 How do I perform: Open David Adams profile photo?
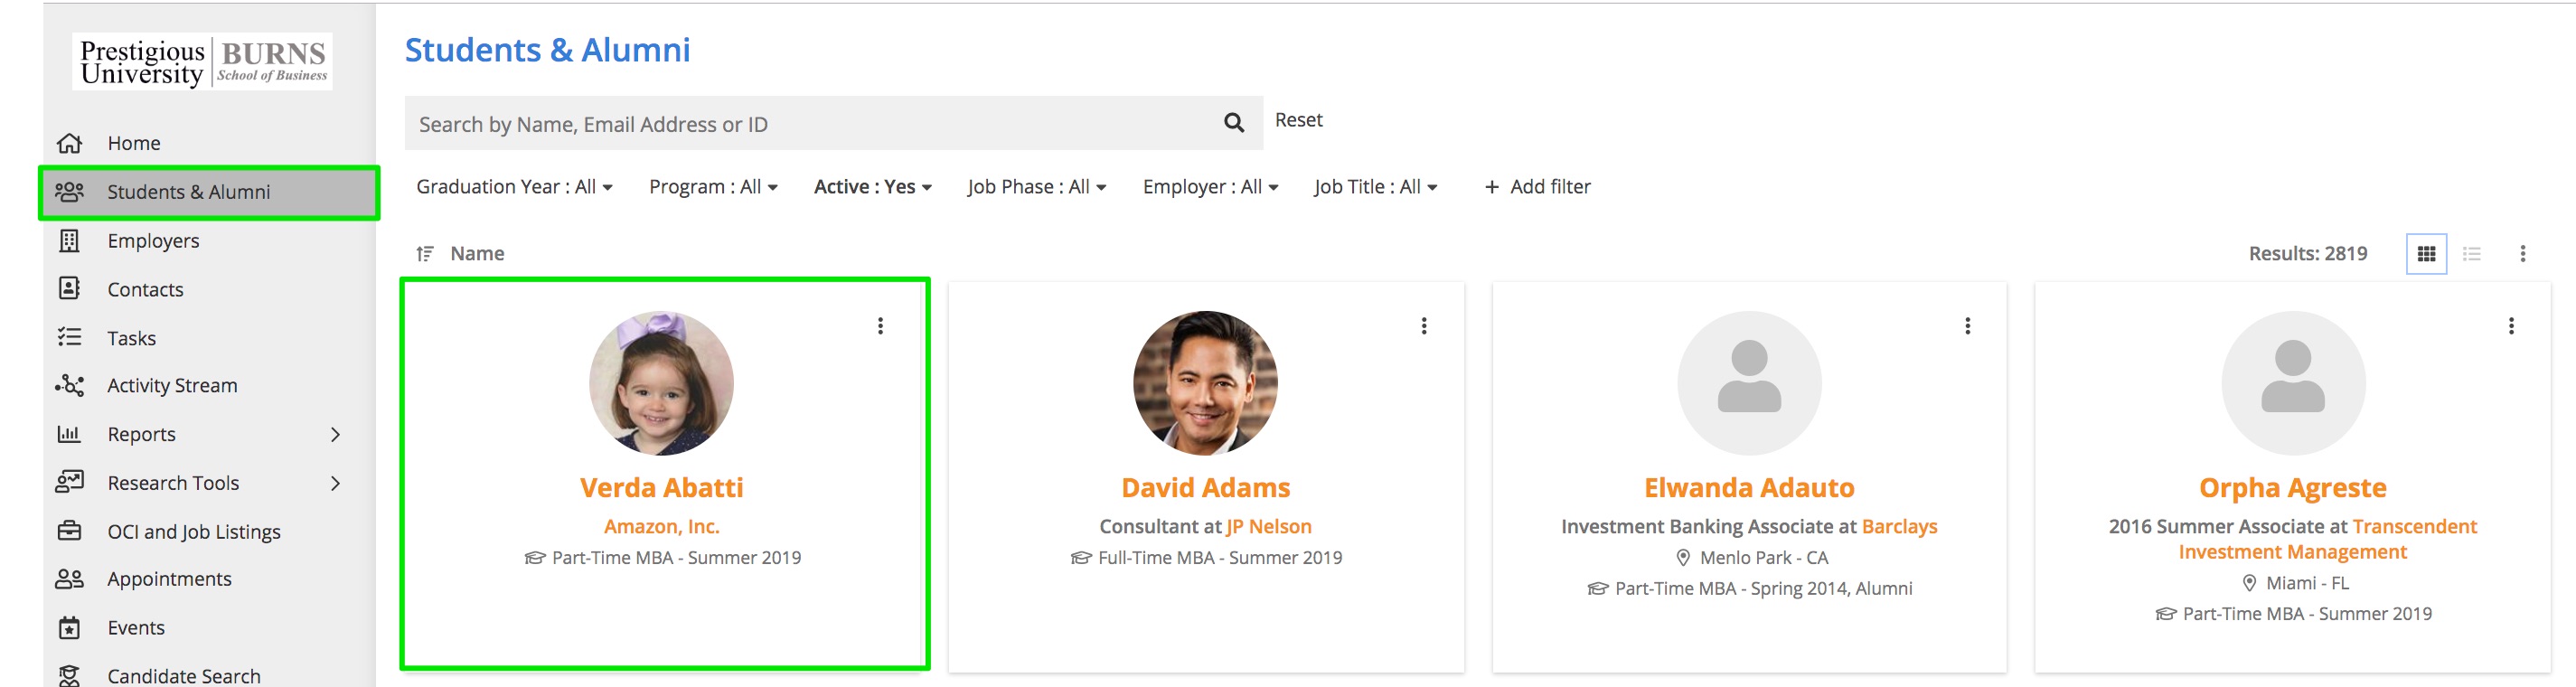click(1205, 383)
